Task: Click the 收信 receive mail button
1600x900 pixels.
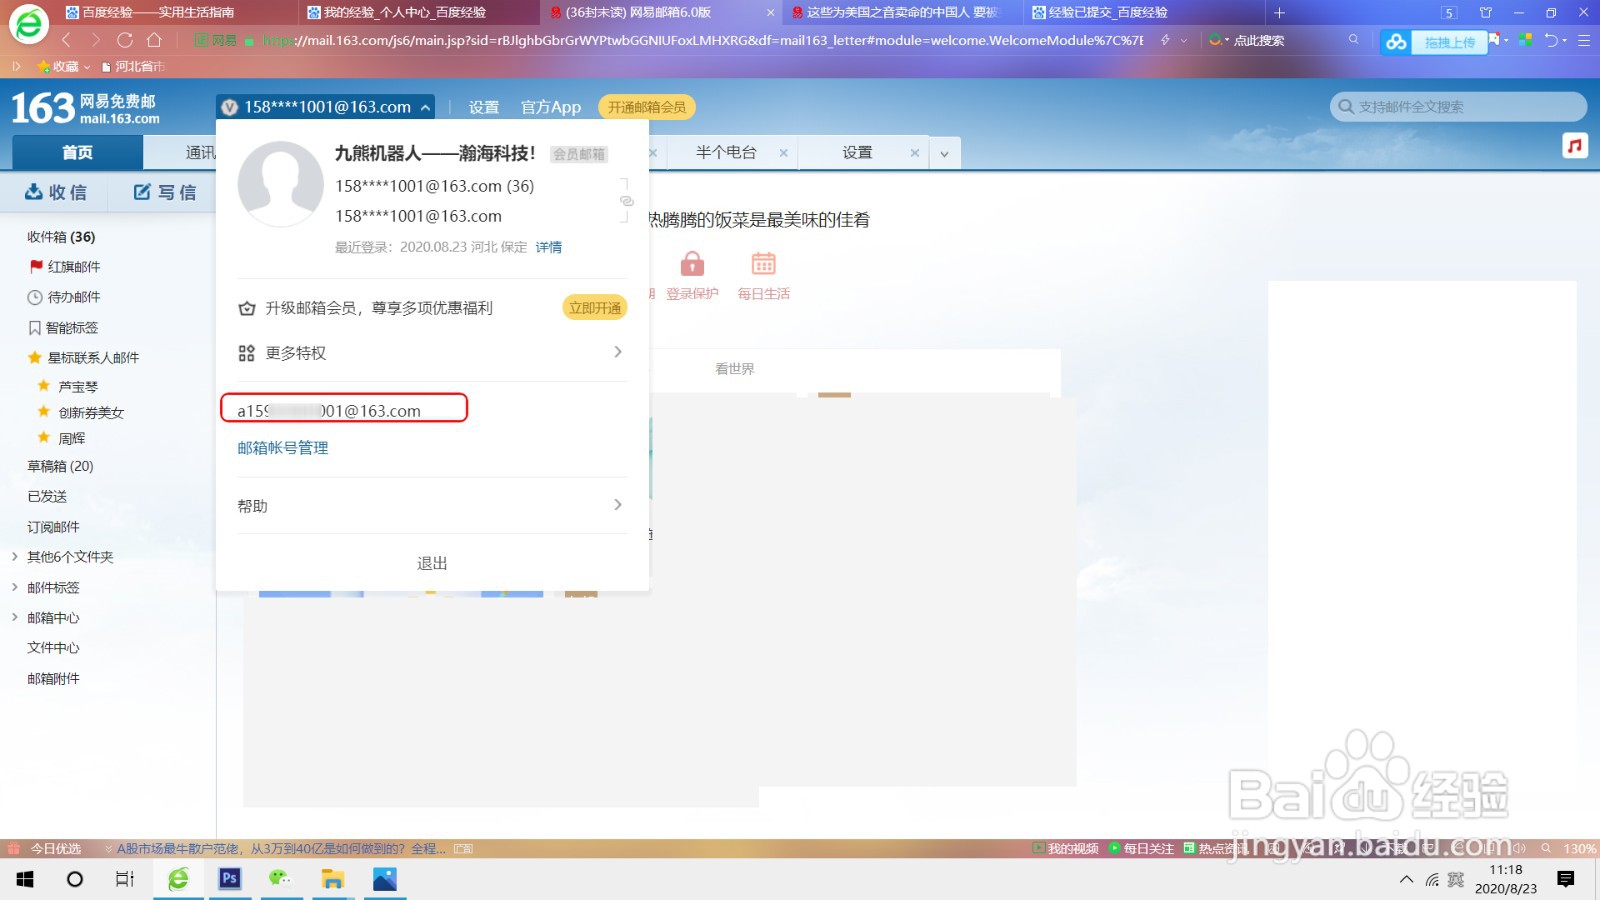Action: click(x=56, y=192)
